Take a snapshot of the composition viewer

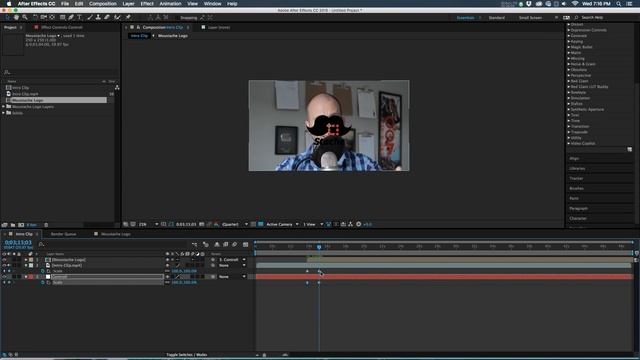pyautogui.click(x=202, y=224)
